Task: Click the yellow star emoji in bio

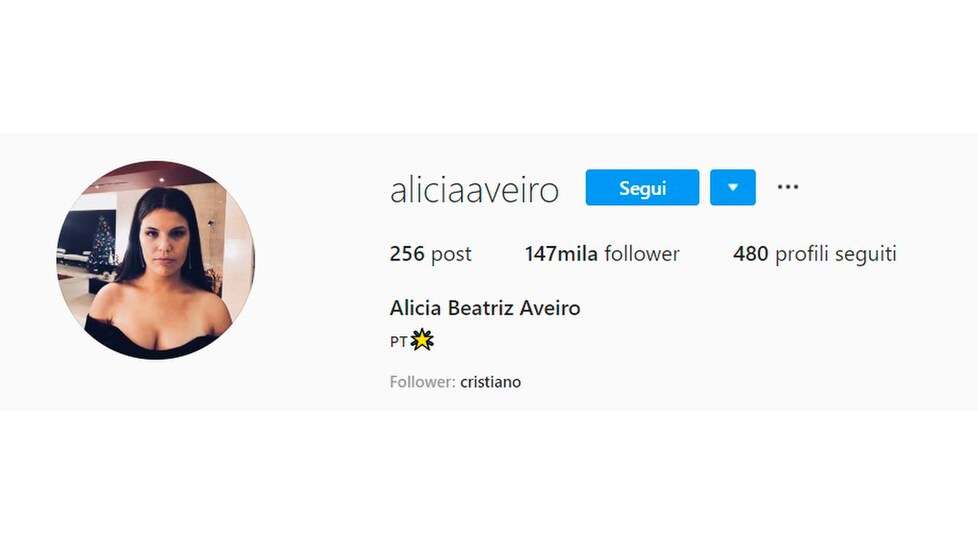Action: click(422, 340)
